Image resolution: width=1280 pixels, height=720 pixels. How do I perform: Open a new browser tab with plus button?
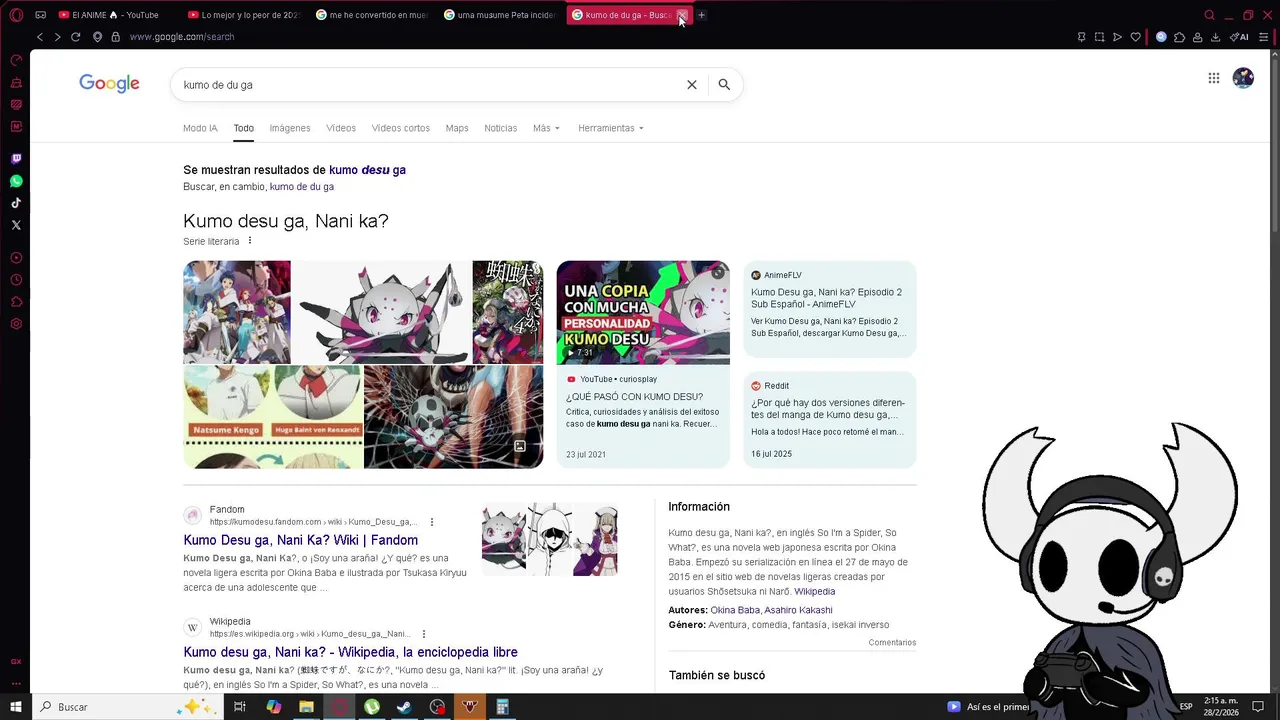pyautogui.click(x=701, y=15)
